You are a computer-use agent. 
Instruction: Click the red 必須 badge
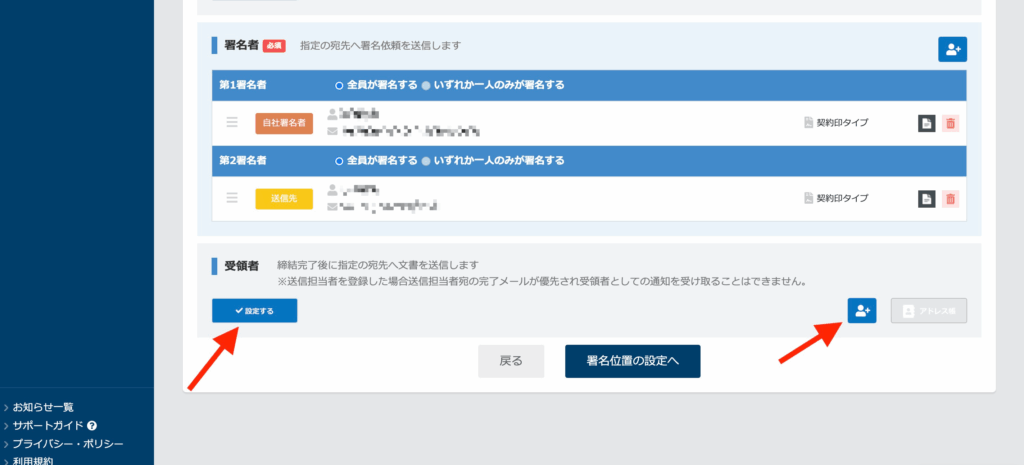(x=274, y=46)
